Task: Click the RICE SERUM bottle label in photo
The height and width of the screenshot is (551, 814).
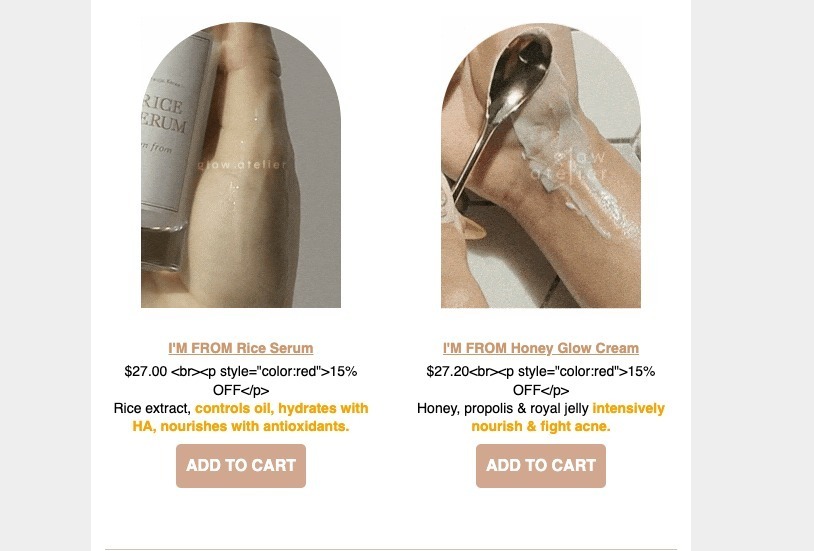Action: tap(163, 115)
